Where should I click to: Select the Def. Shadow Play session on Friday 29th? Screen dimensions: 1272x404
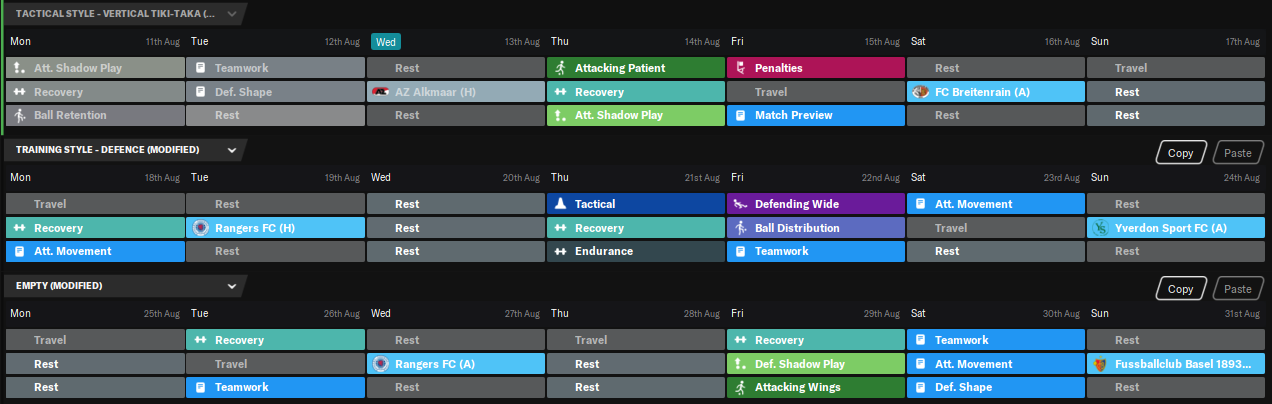point(816,364)
